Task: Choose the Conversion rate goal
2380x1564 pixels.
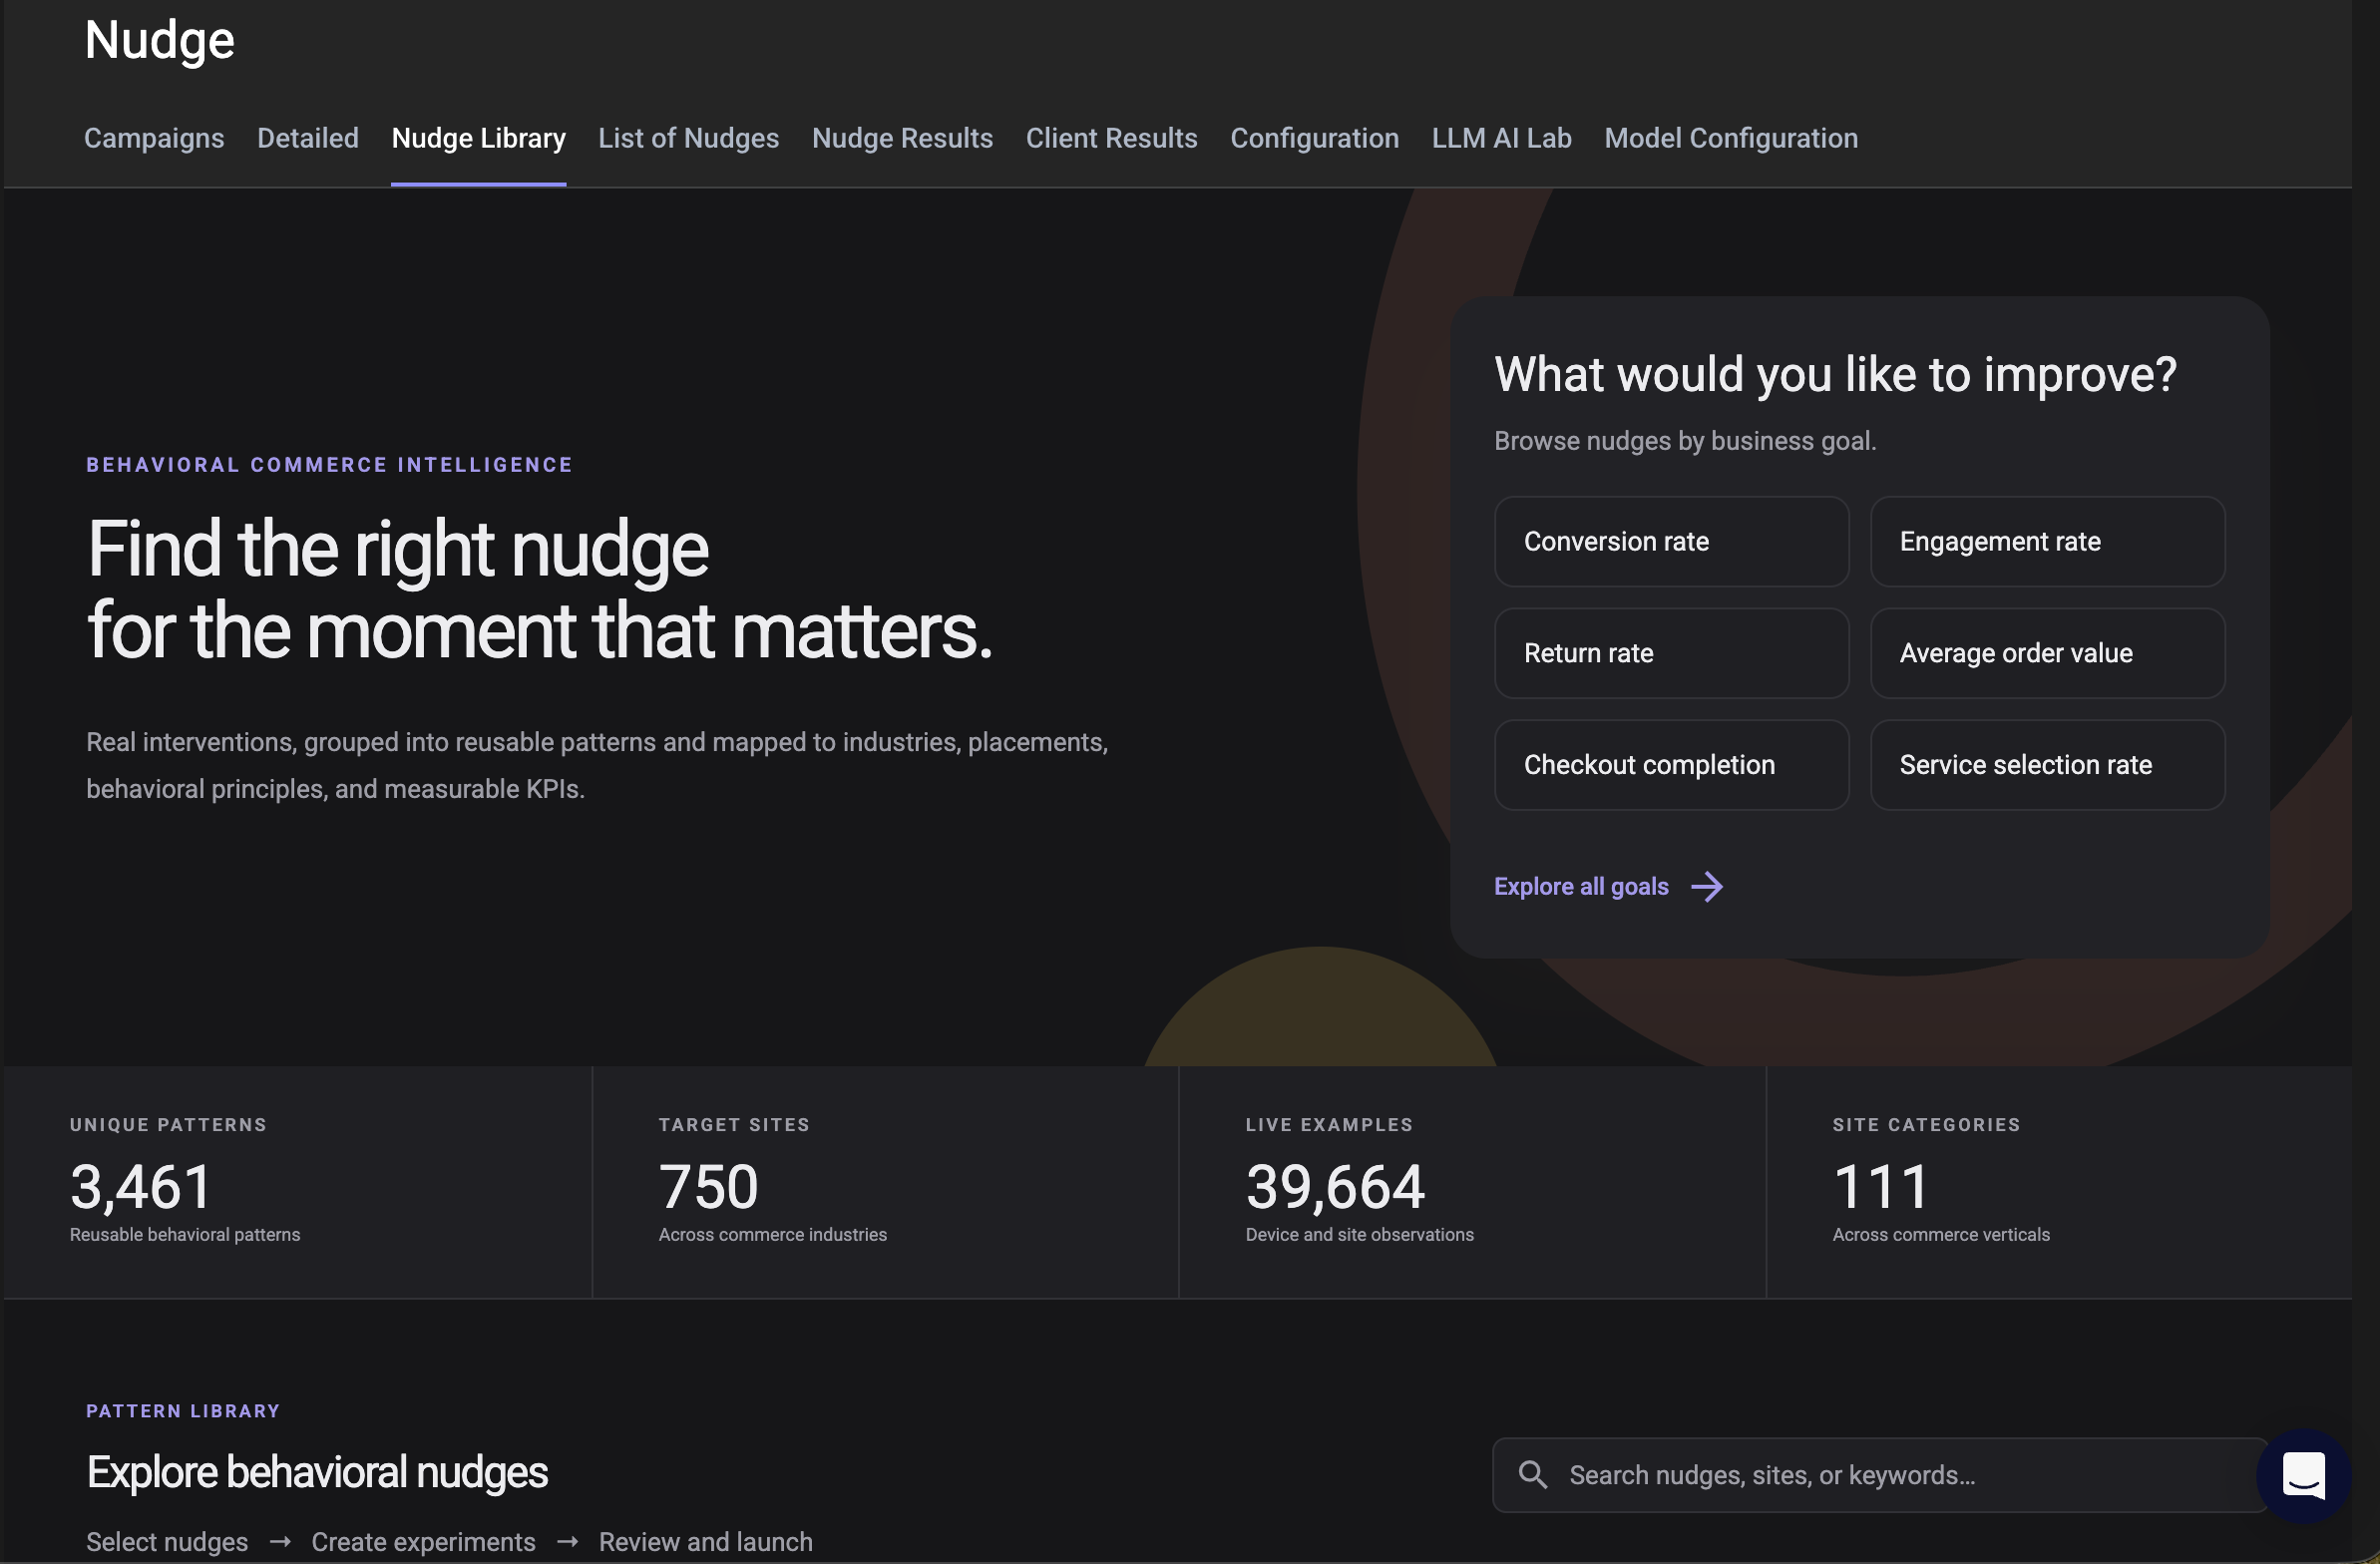Action: [1672, 542]
